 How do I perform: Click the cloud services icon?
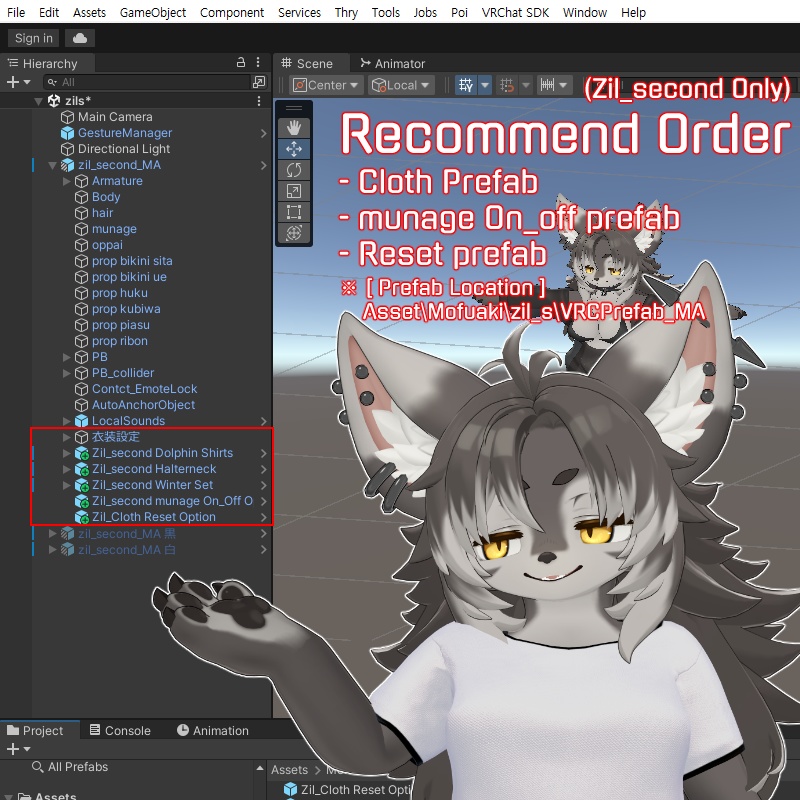click(80, 38)
